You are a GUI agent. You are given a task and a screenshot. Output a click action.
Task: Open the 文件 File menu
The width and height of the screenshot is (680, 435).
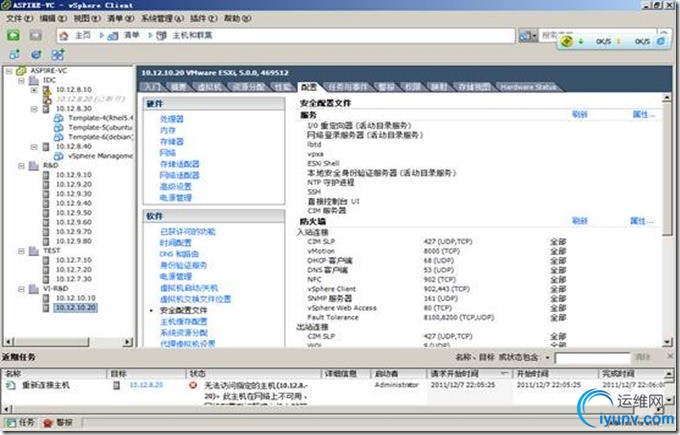[x=20, y=19]
